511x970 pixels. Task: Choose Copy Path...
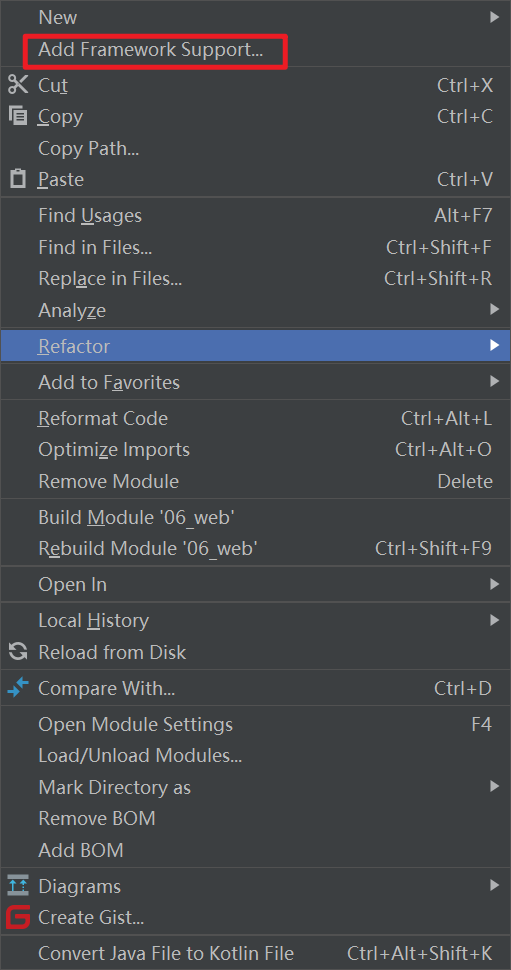pos(256,148)
